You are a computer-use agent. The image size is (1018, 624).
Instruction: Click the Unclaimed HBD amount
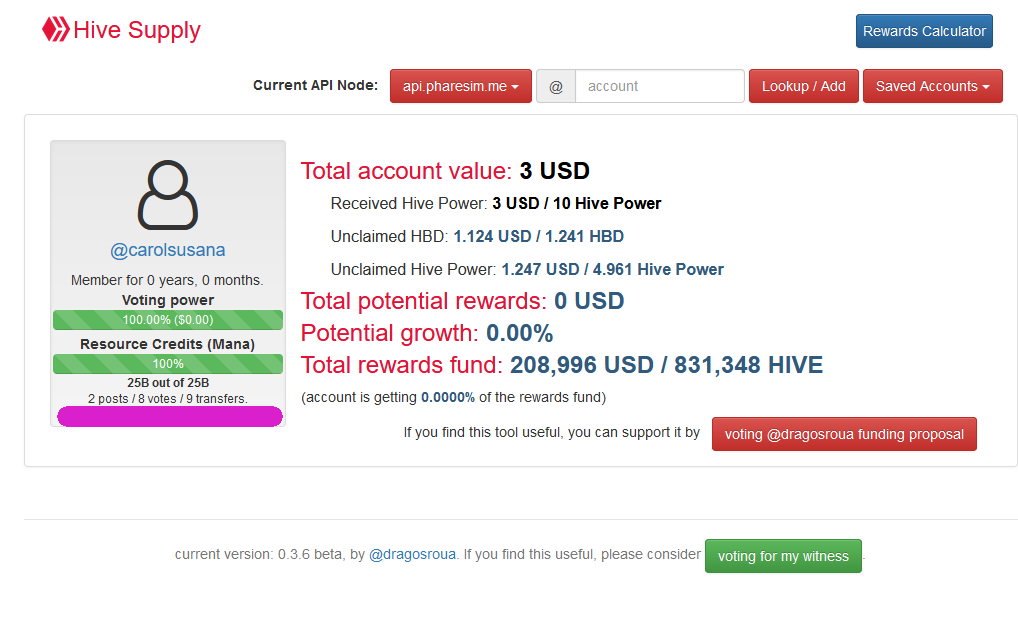pyautogui.click(x=538, y=236)
